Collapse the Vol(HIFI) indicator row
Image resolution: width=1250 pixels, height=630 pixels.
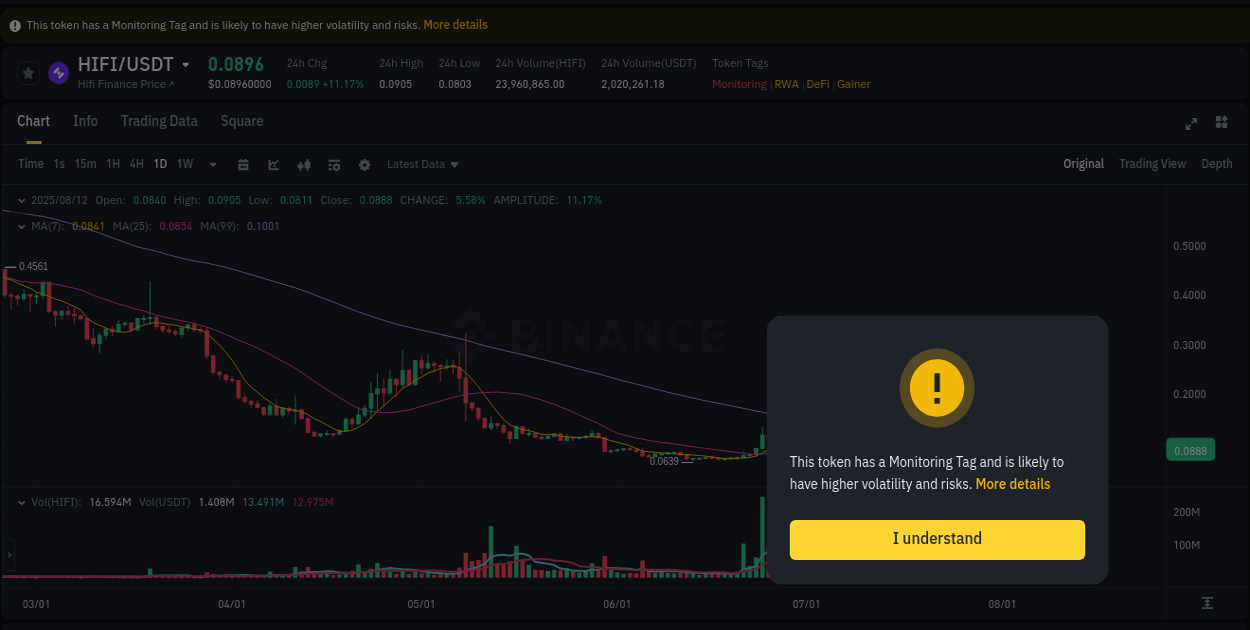pyautogui.click(x=20, y=502)
